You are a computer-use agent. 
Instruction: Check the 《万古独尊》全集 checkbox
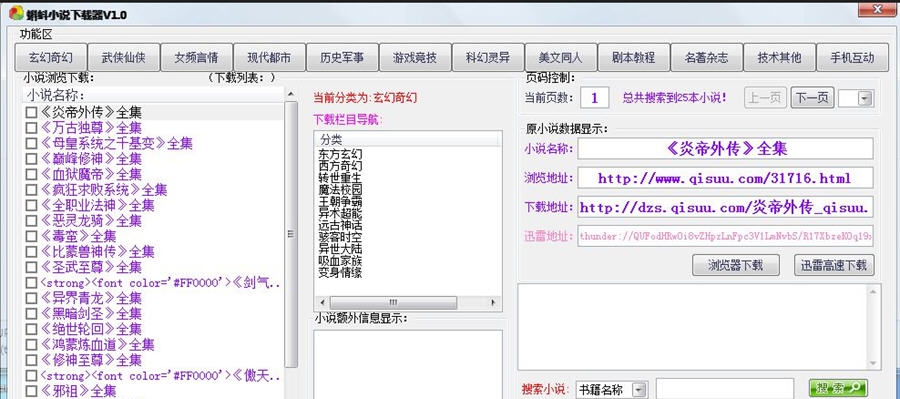[31, 128]
